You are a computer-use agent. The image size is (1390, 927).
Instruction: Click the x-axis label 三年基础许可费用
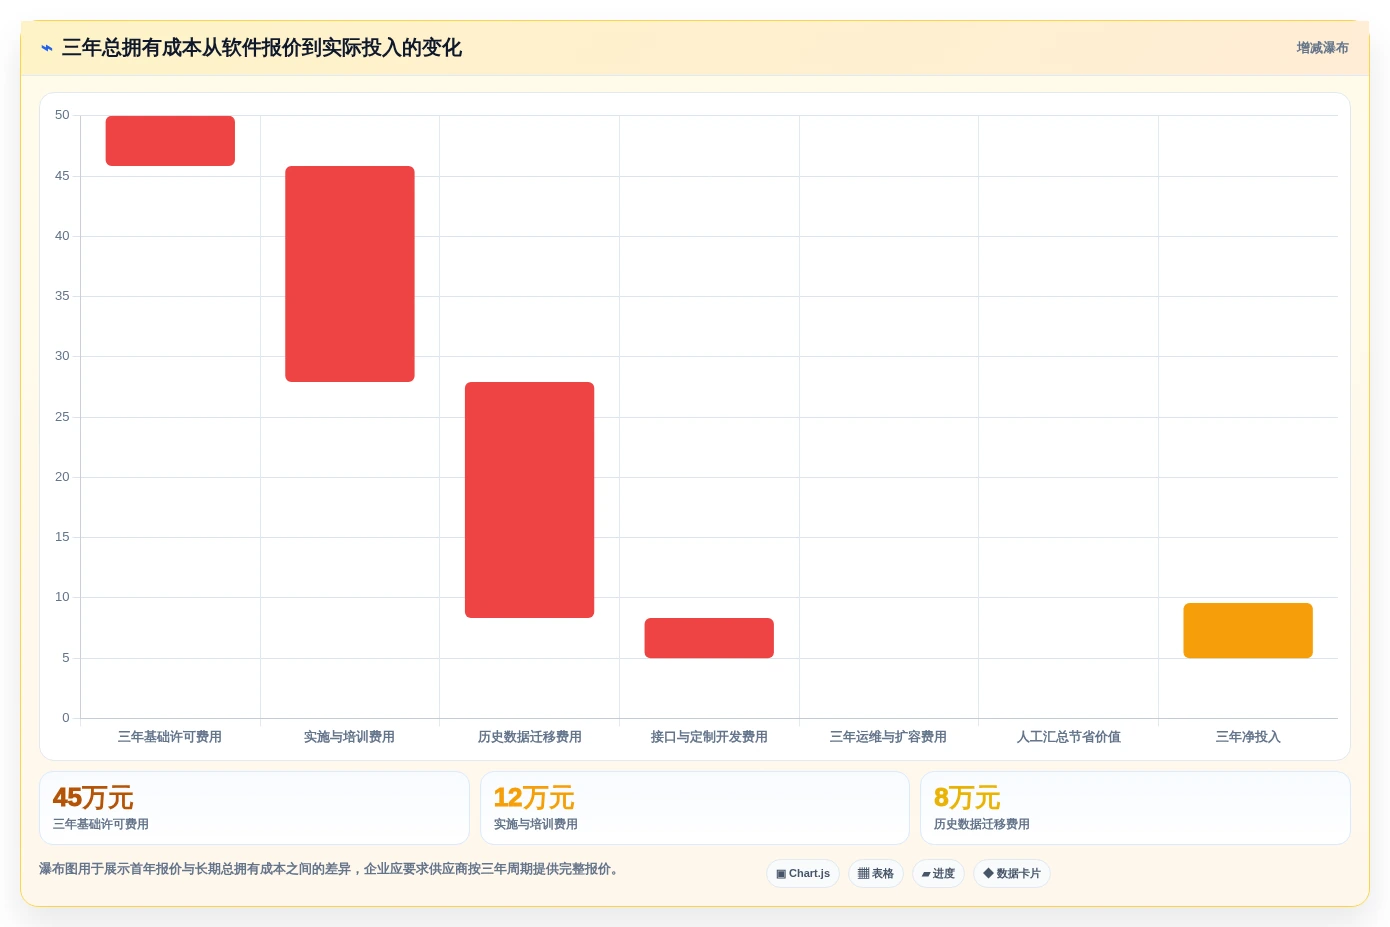(x=170, y=737)
